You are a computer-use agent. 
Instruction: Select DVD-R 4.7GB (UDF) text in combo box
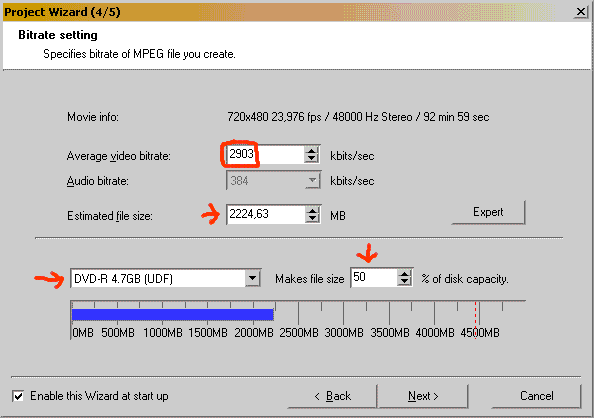point(123,279)
